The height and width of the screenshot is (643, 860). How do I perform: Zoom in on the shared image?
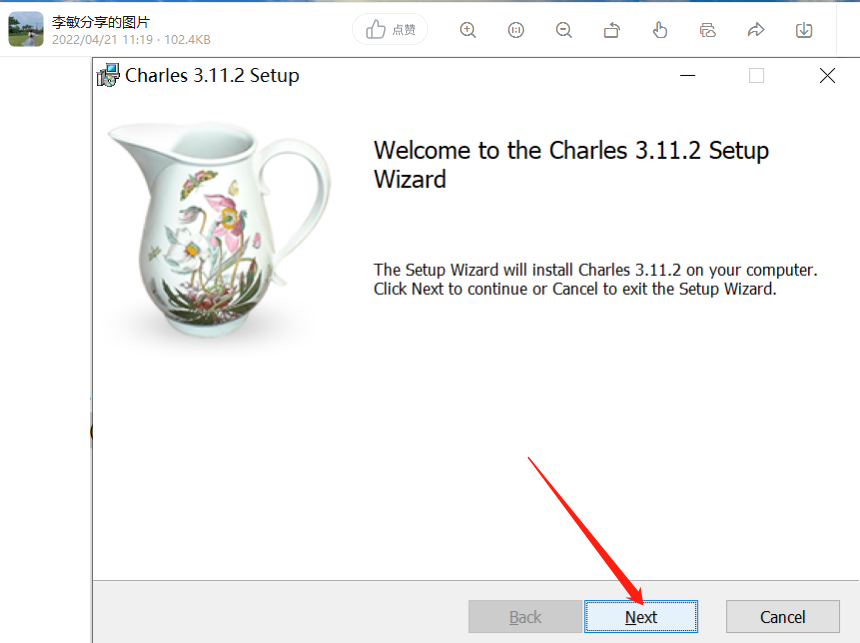point(467,30)
